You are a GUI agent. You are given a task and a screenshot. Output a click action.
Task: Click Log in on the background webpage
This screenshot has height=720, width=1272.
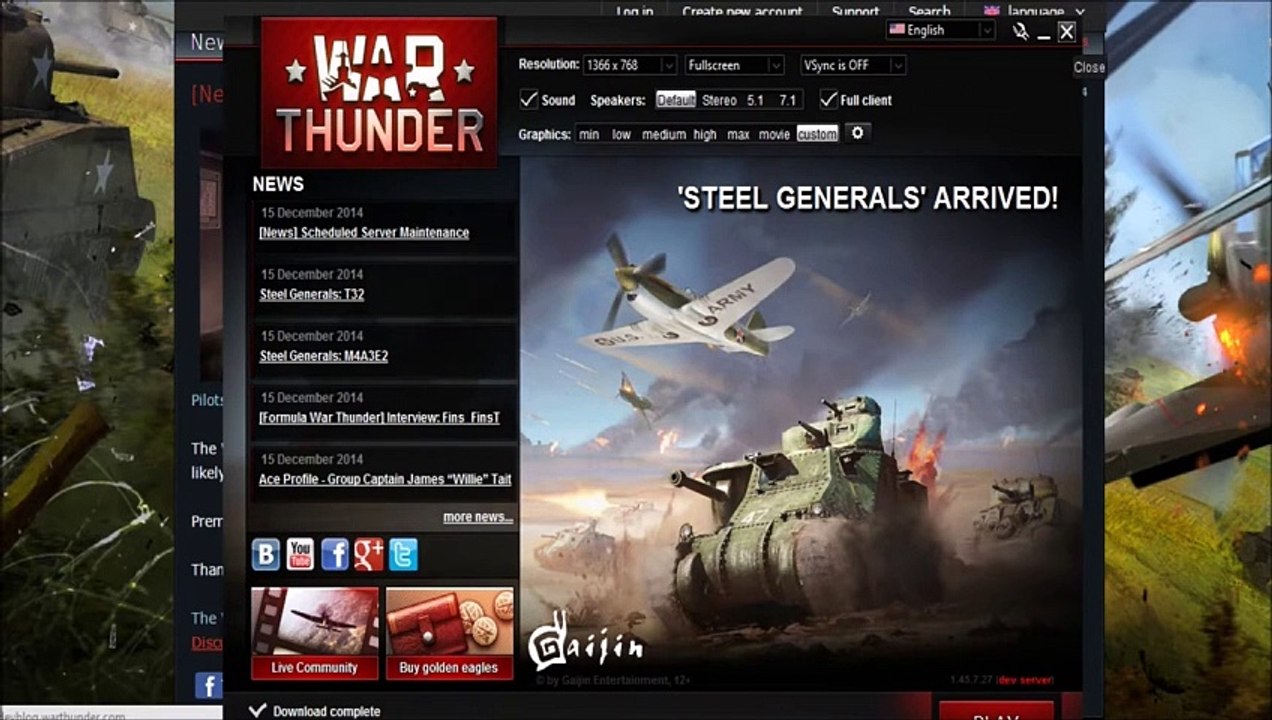[634, 11]
